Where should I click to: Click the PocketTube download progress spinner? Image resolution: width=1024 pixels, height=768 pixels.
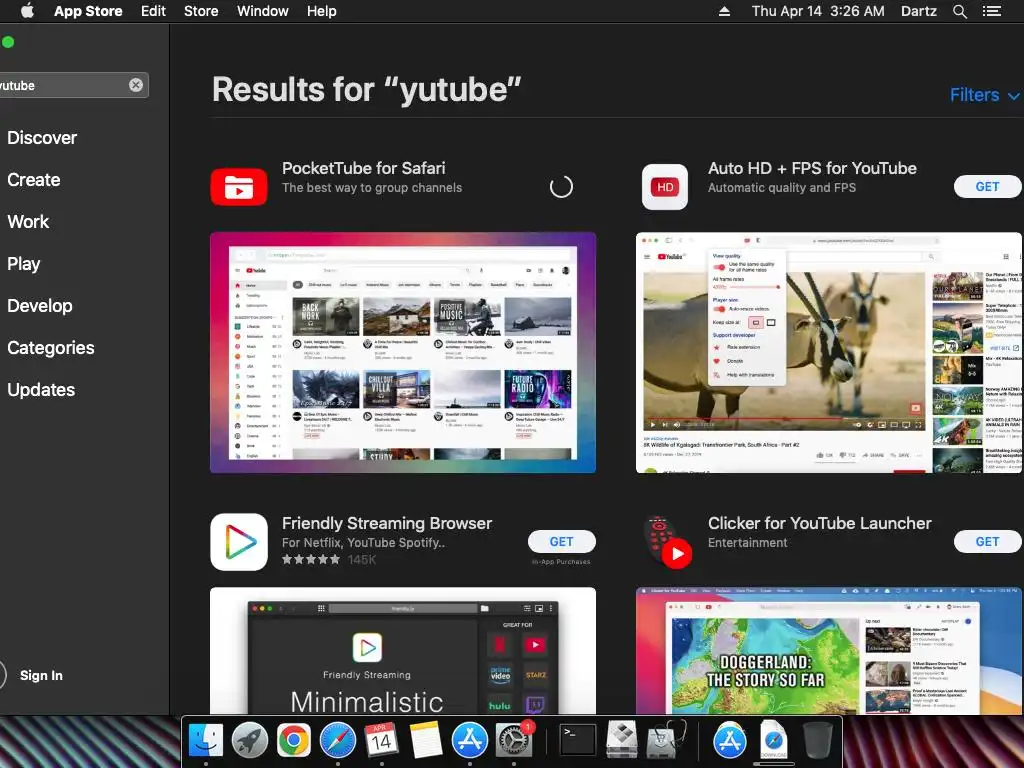tap(561, 187)
